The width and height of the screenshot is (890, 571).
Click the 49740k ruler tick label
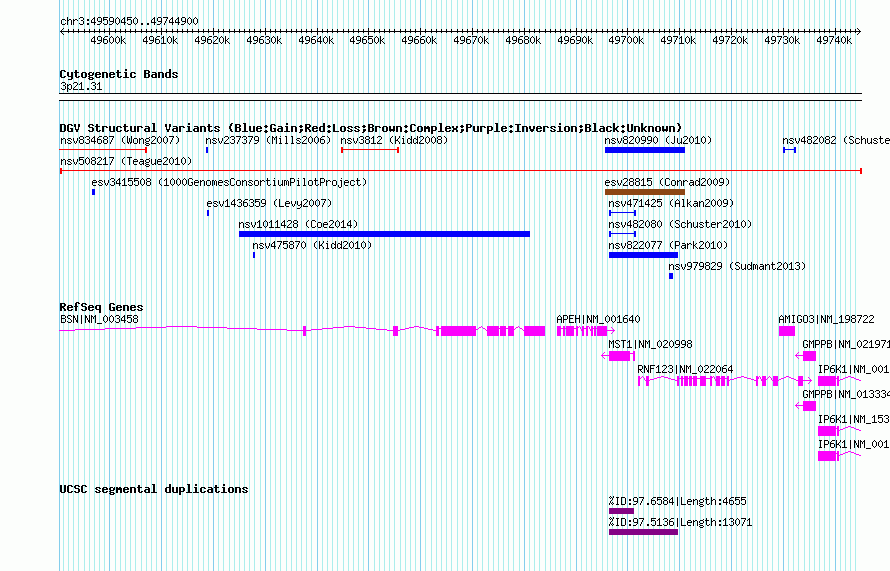[x=834, y=40]
